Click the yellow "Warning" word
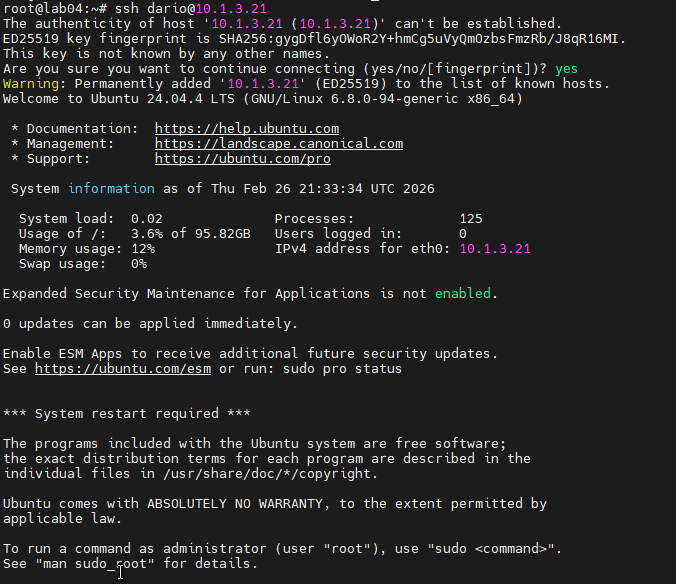 coord(34,84)
